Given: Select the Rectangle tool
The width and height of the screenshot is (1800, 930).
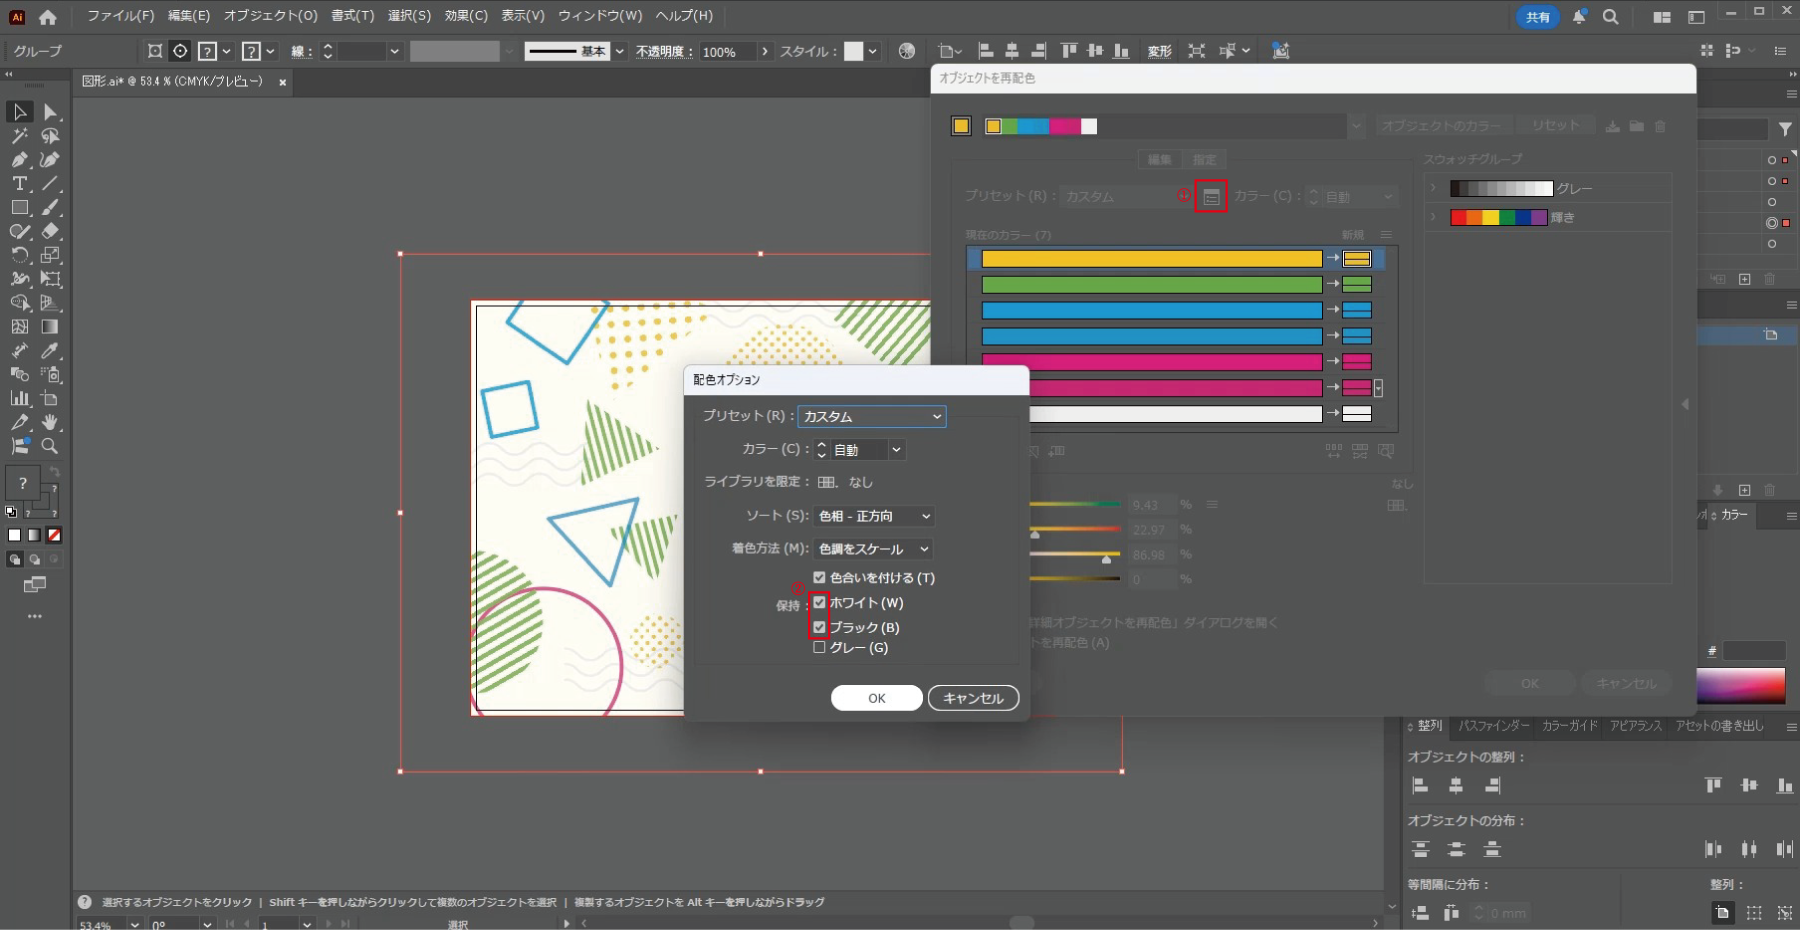Looking at the screenshot, I should coord(19,208).
